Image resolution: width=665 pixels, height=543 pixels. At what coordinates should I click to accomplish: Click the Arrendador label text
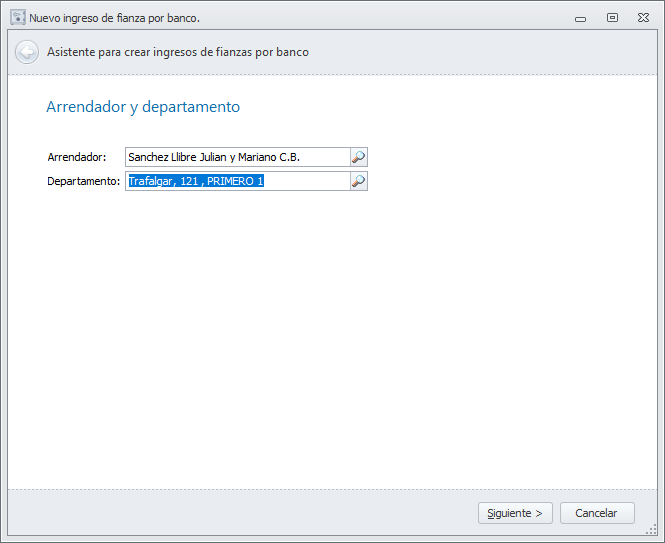[77, 157]
